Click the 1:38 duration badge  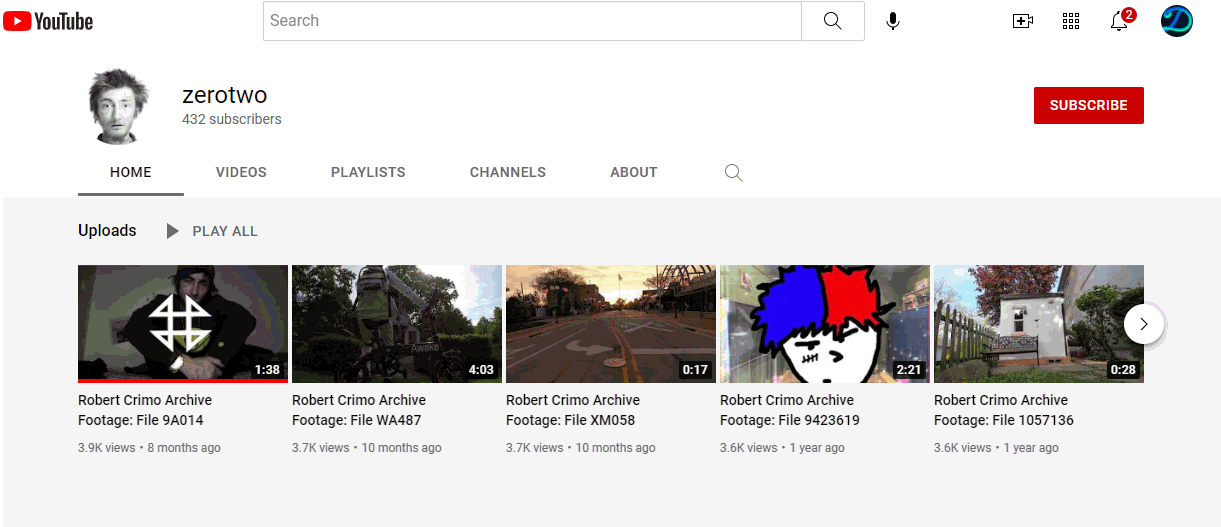pos(267,370)
